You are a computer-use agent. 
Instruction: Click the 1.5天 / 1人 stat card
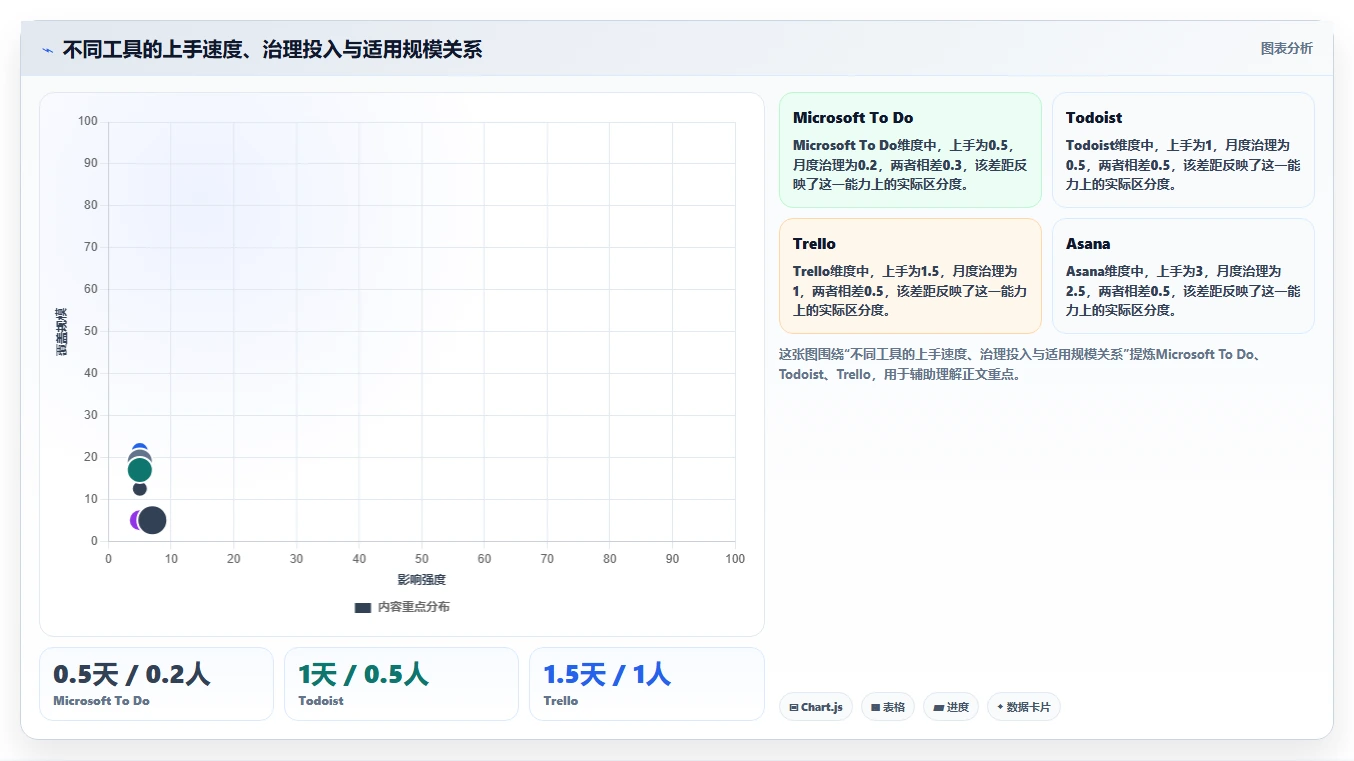pyautogui.click(x=647, y=684)
